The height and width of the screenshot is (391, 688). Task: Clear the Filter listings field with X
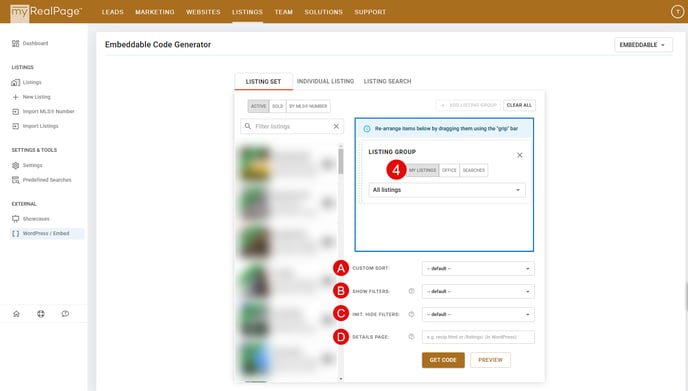pos(336,126)
